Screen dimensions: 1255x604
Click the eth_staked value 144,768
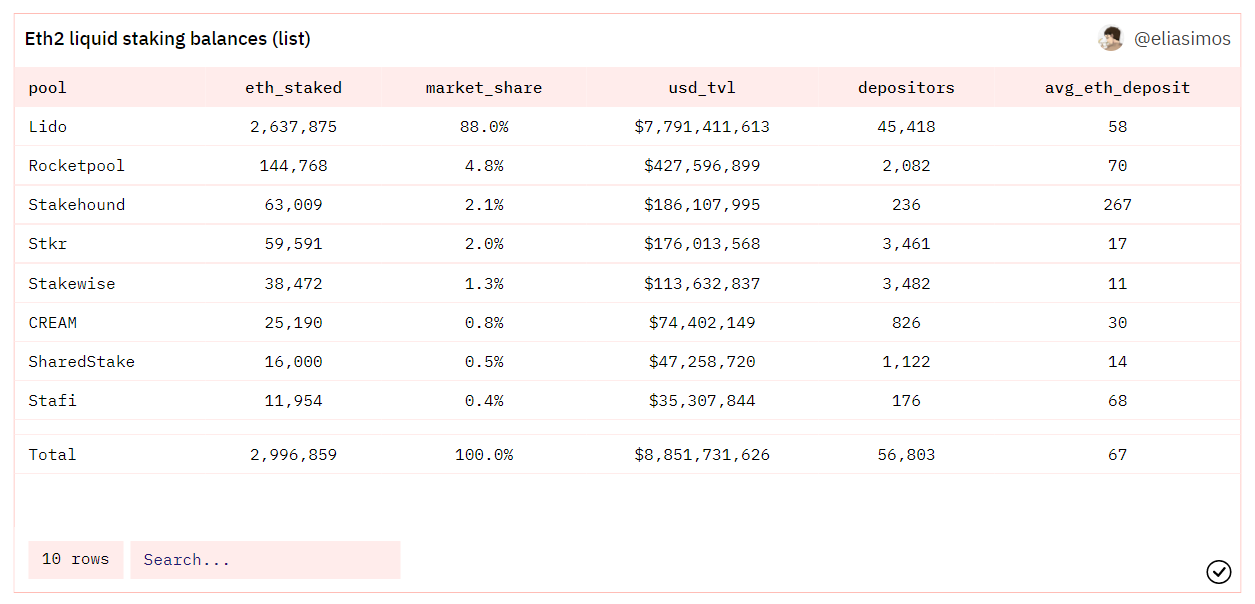(294, 166)
